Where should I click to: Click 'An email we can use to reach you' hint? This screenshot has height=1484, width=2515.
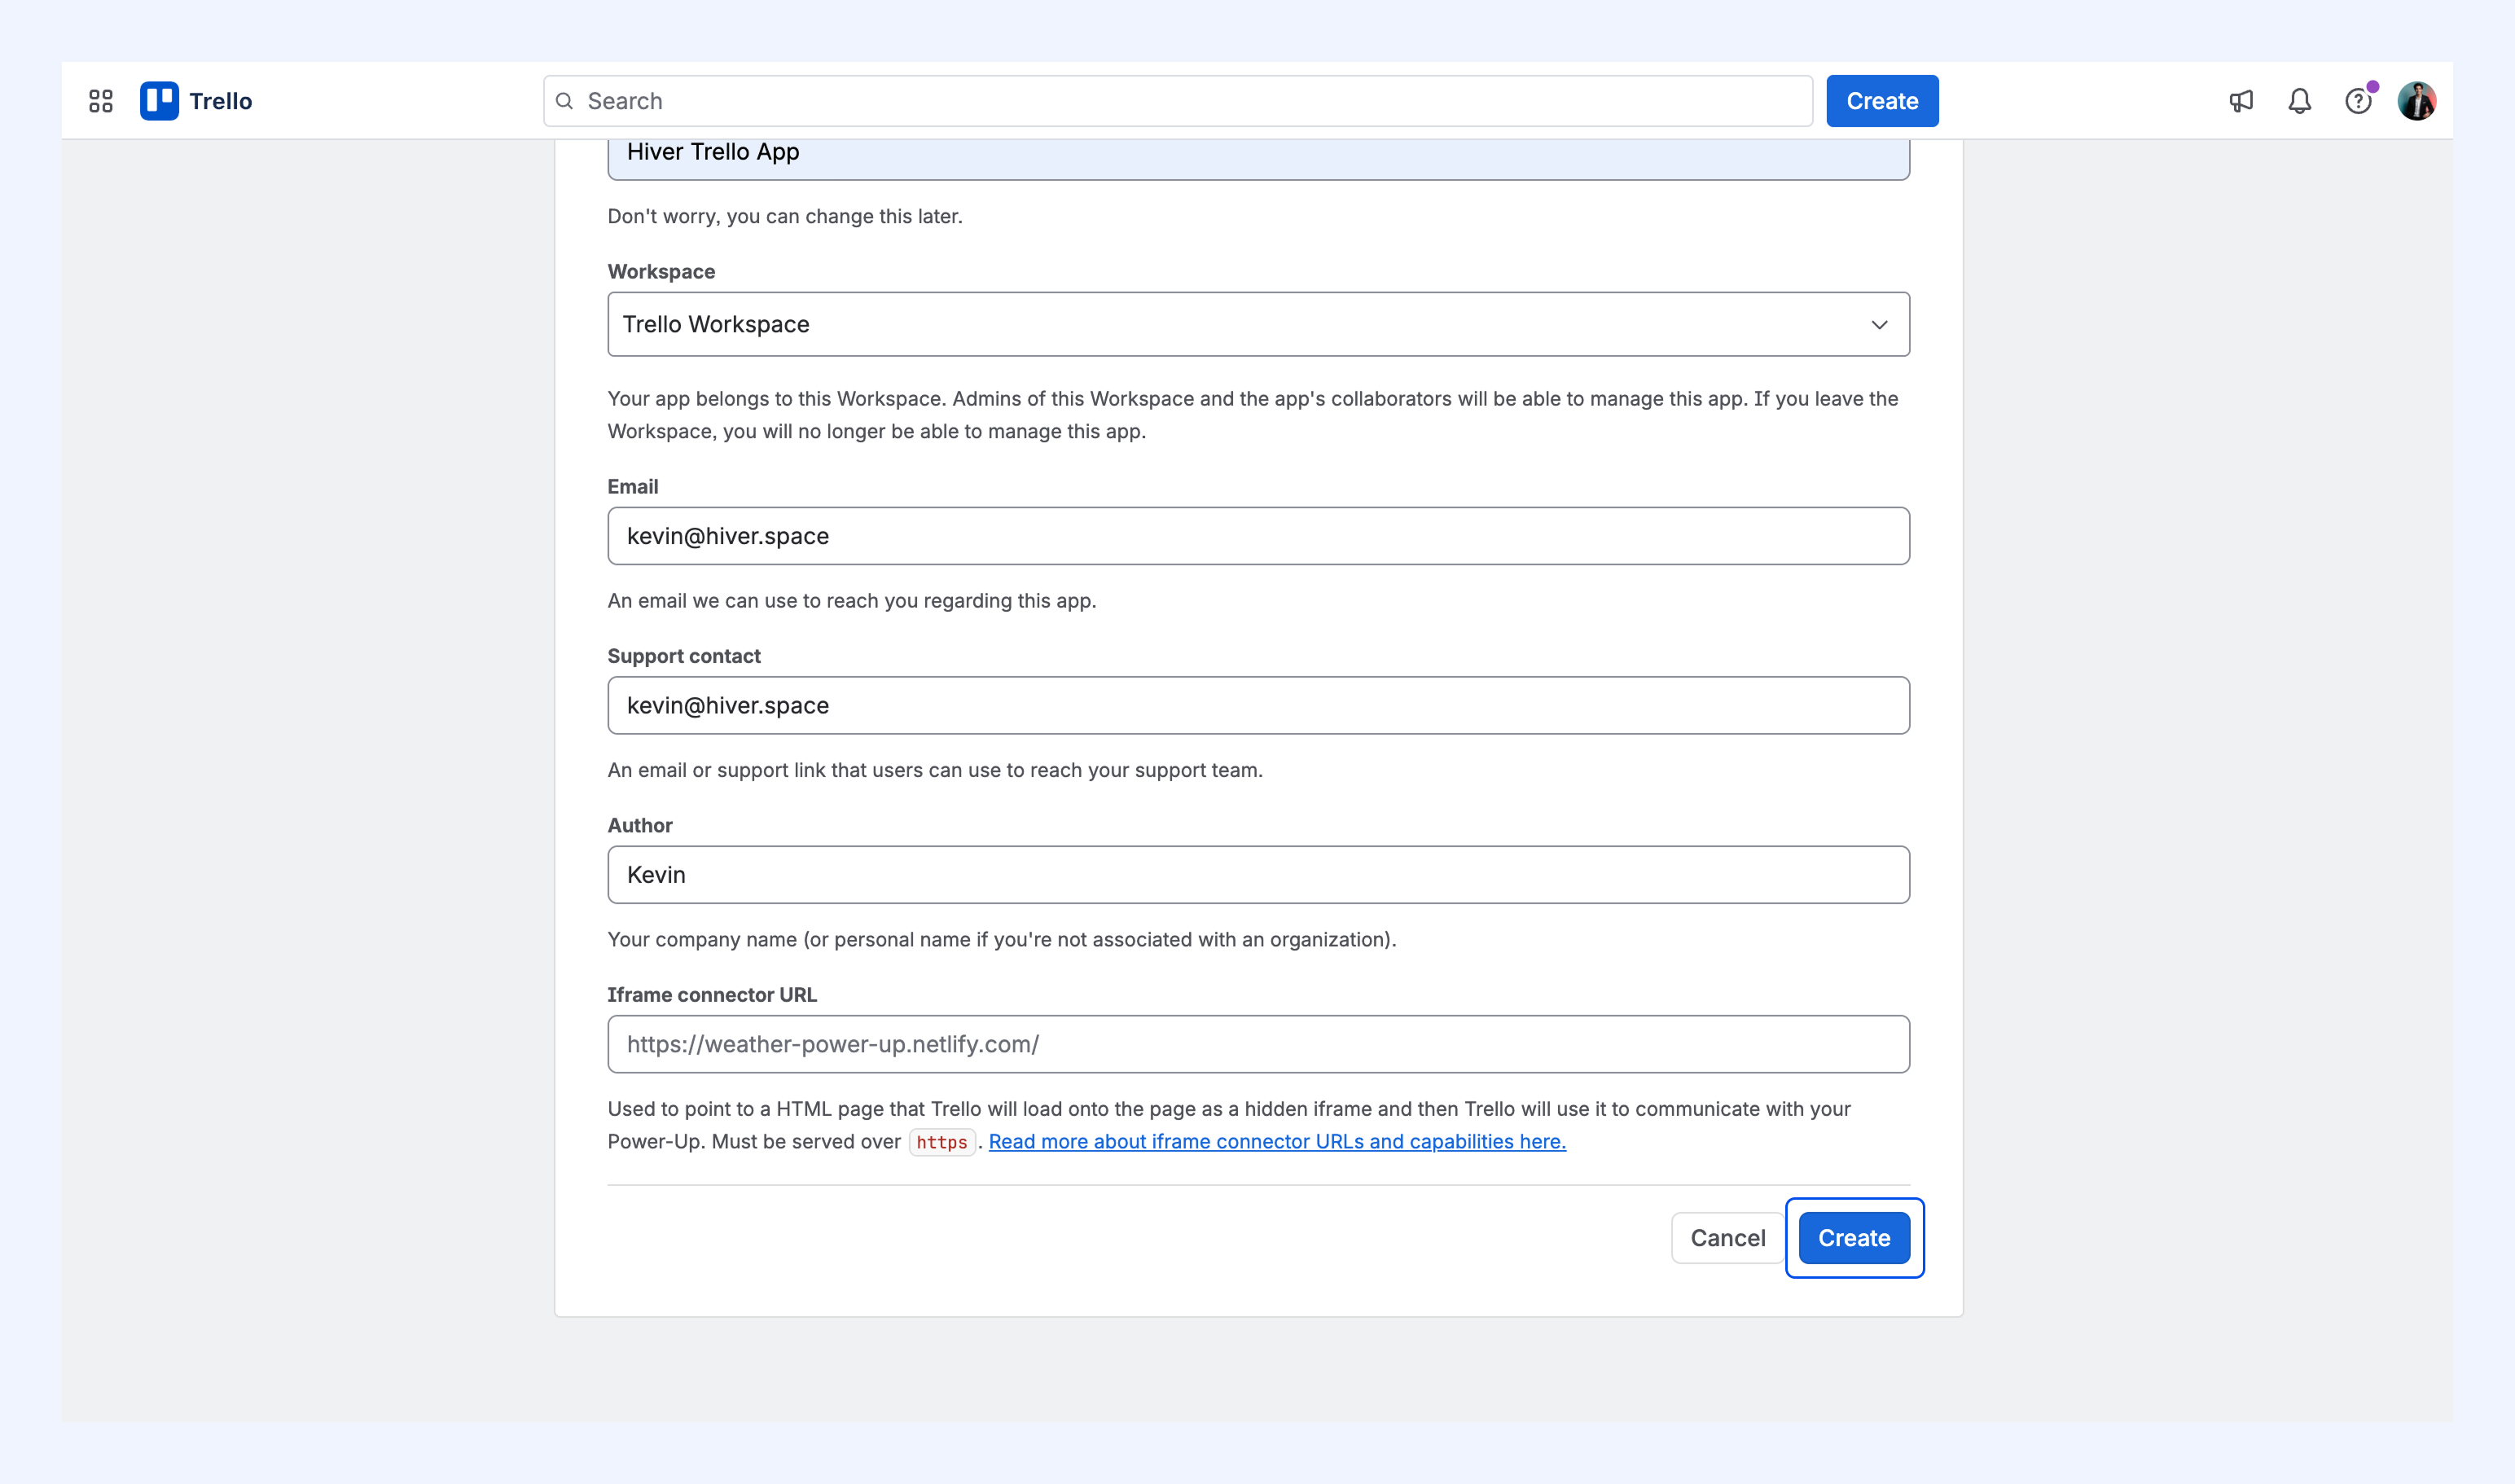click(852, 600)
